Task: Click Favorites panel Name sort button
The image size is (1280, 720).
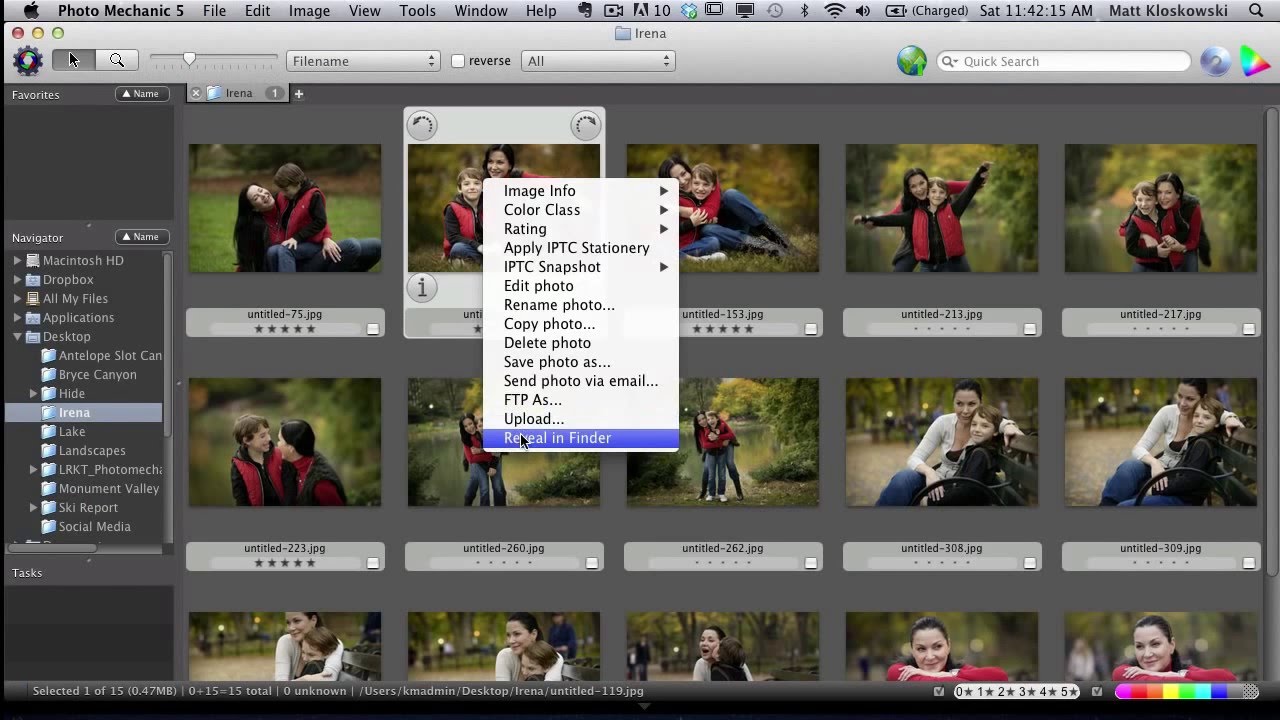Action: (x=141, y=94)
